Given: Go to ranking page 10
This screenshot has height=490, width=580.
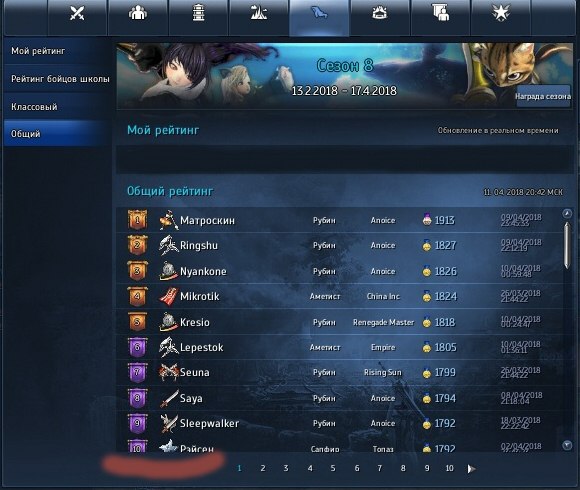Looking at the screenshot, I should [x=449, y=468].
